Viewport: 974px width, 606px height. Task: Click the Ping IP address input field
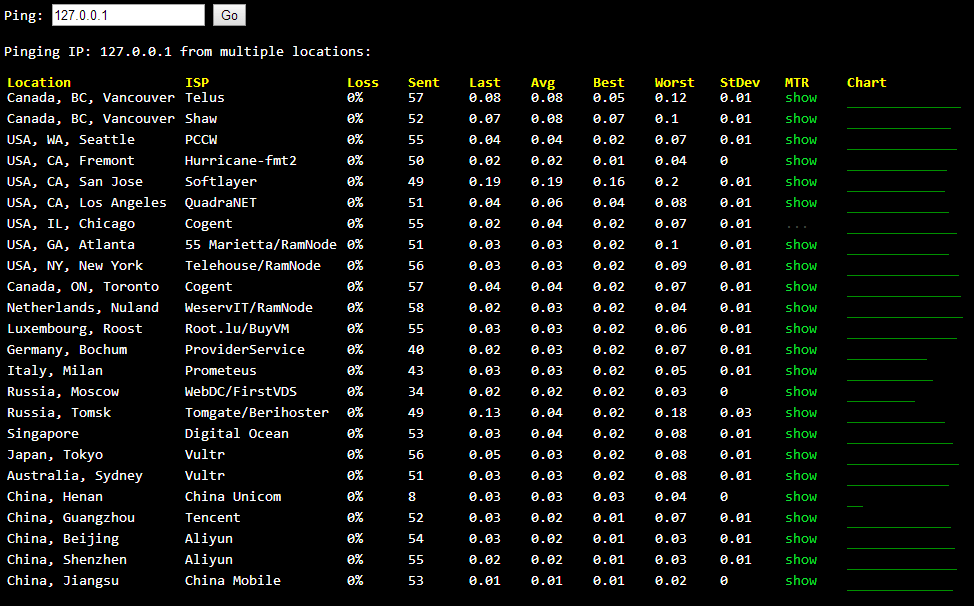click(128, 16)
